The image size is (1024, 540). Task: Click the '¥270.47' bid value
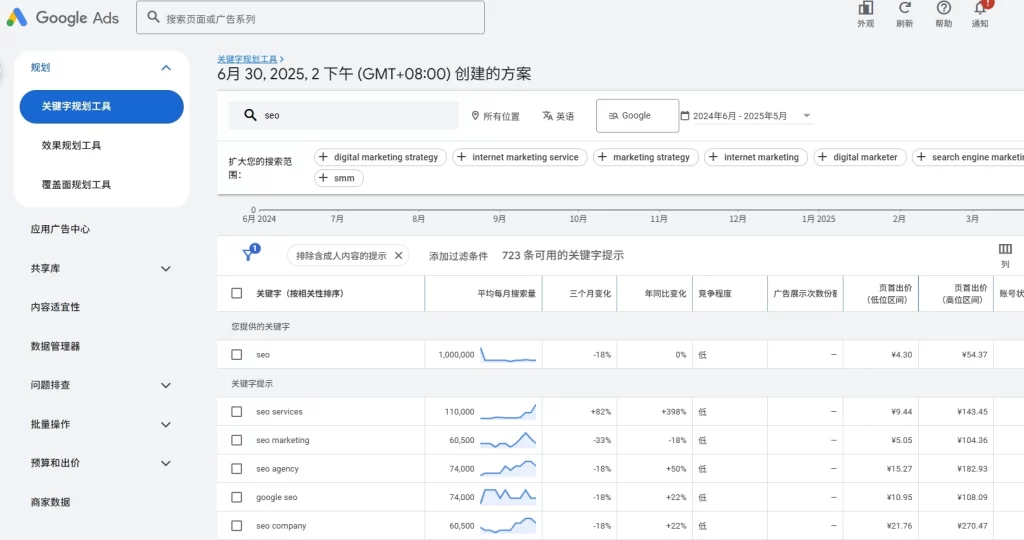pyautogui.click(x=972, y=526)
